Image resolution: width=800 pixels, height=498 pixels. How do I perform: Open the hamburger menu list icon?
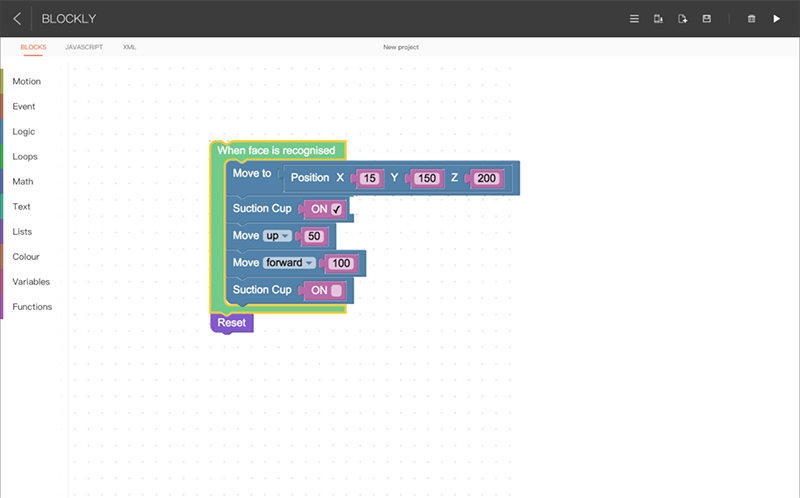633,19
